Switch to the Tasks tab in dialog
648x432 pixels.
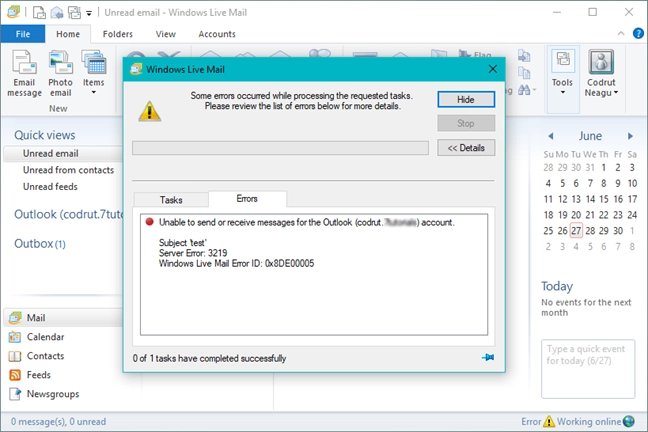coord(171,200)
